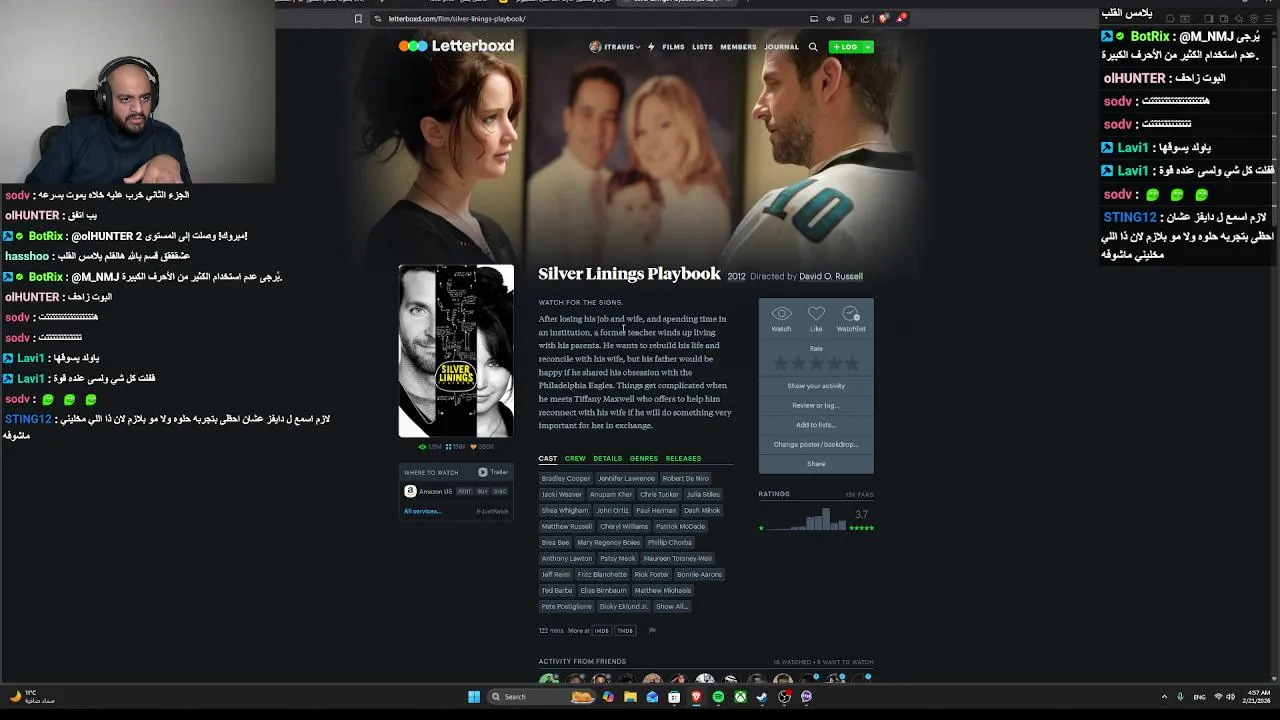
Task: Click the BUY option for Amazon
Action: (483, 491)
